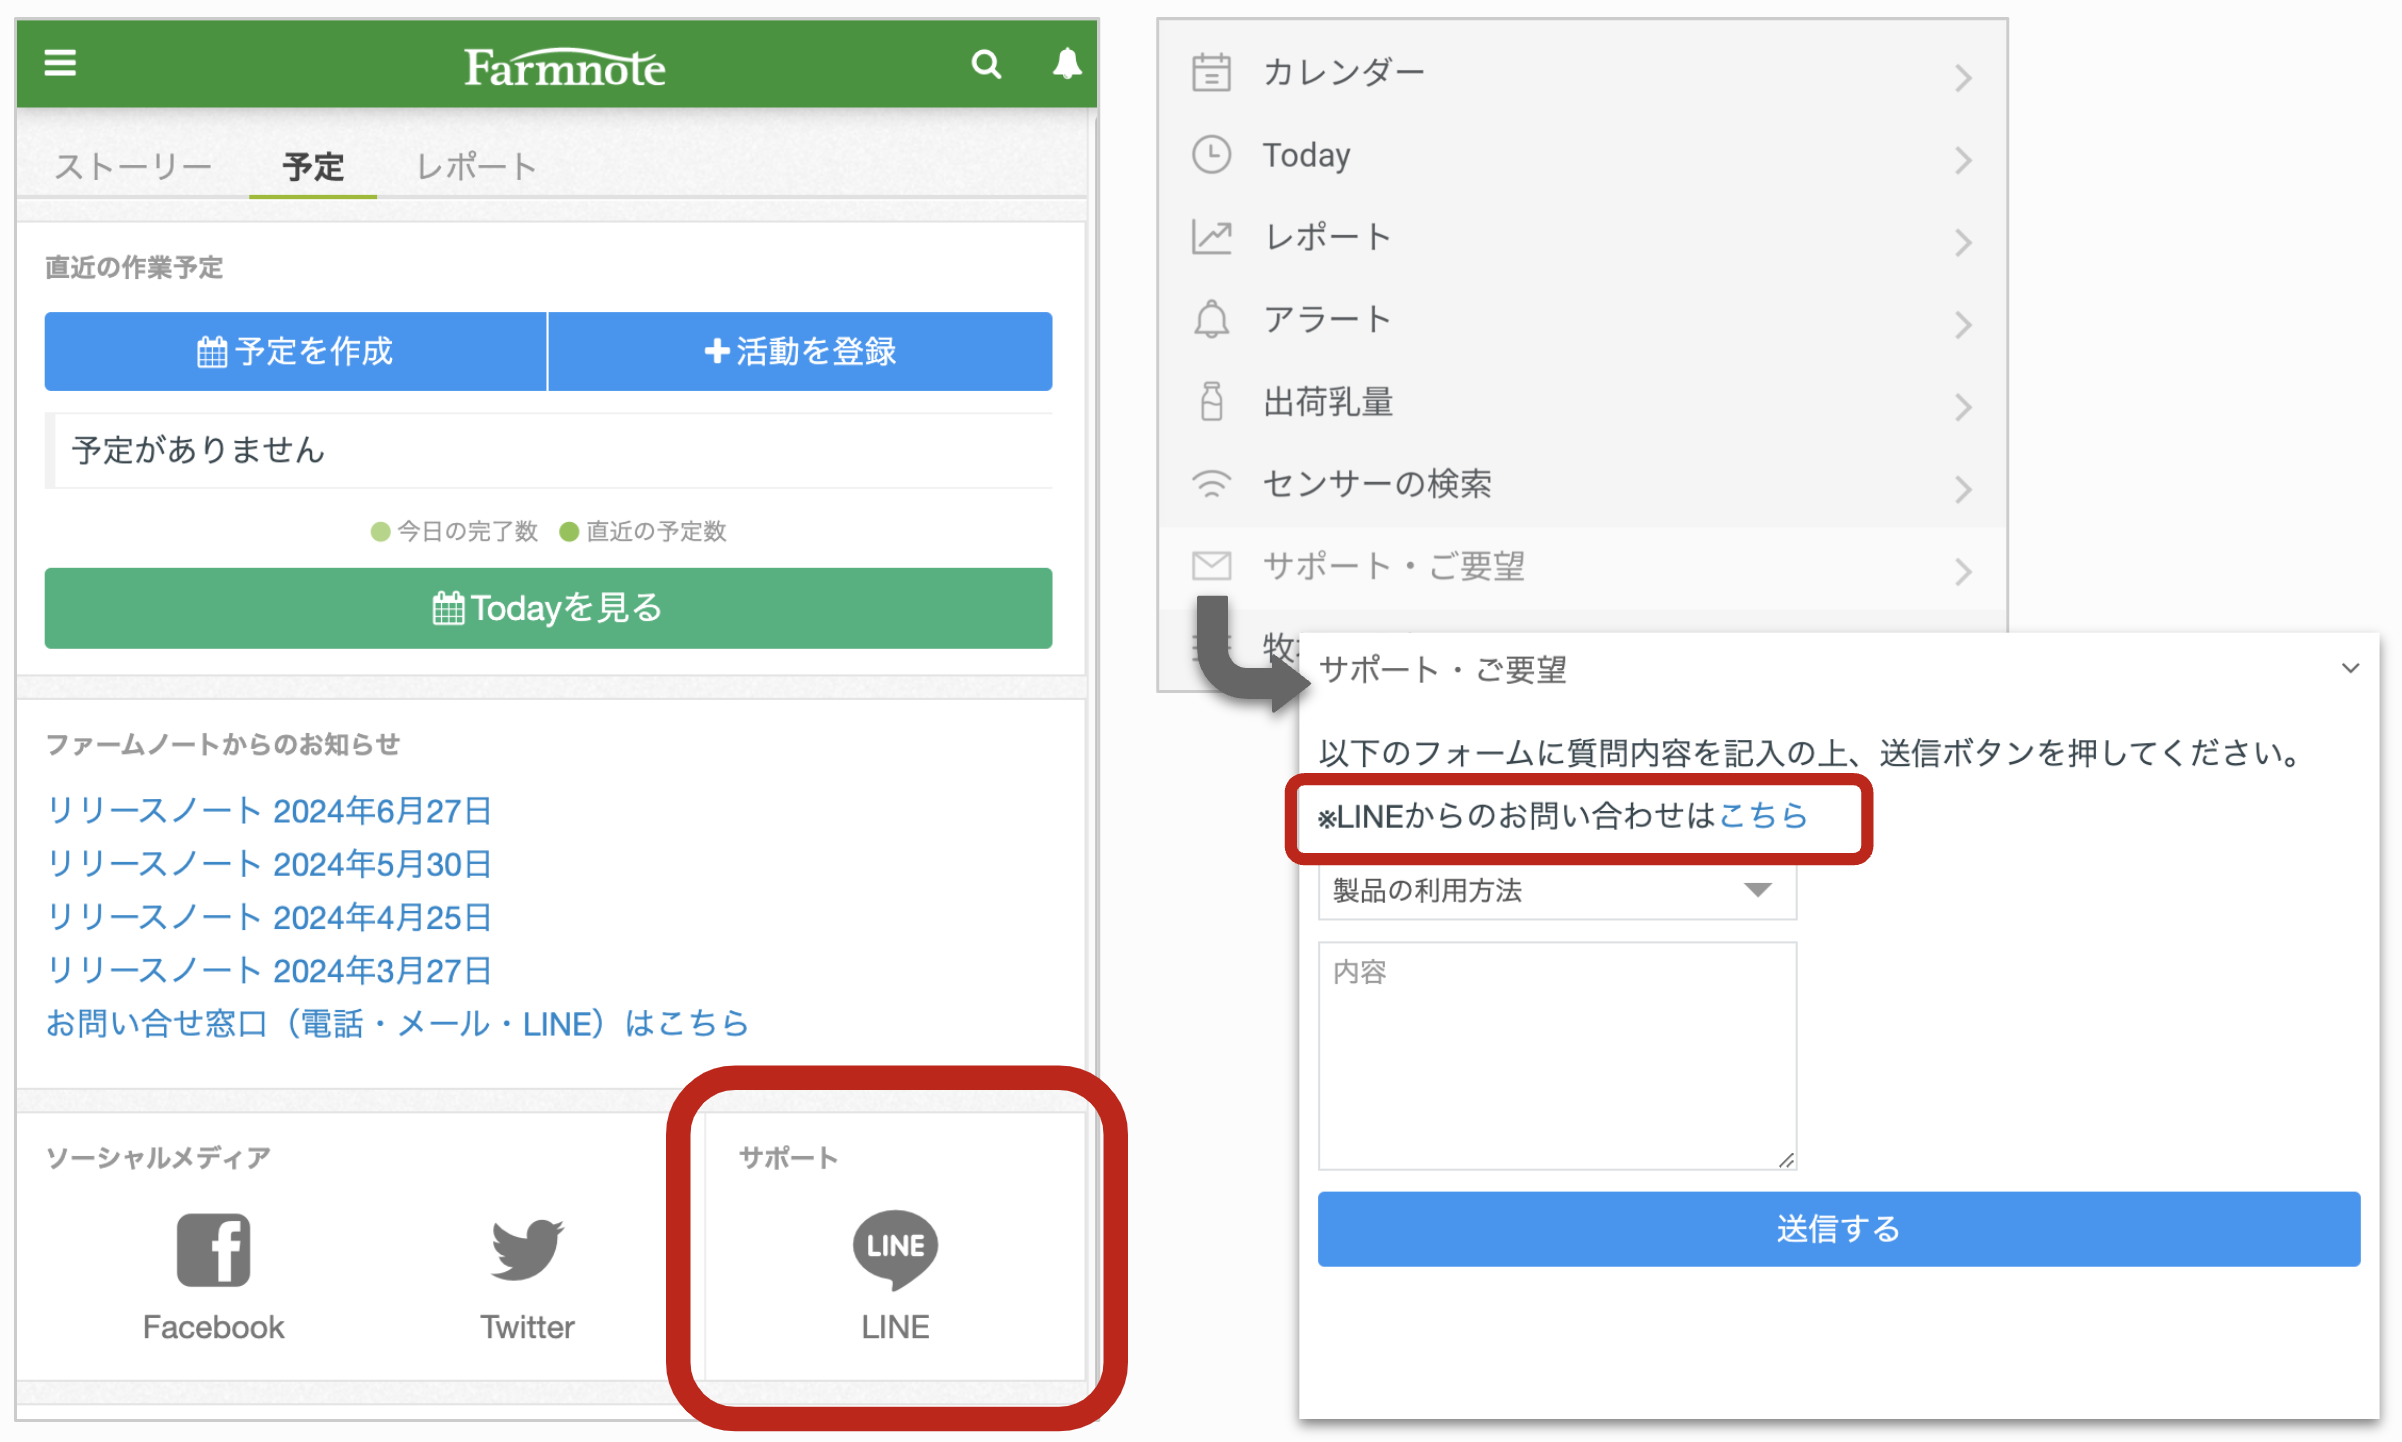The width and height of the screenshot is (2402, 1442).
Task: Click chevron on アラート row
Action: click(1963, 324)
